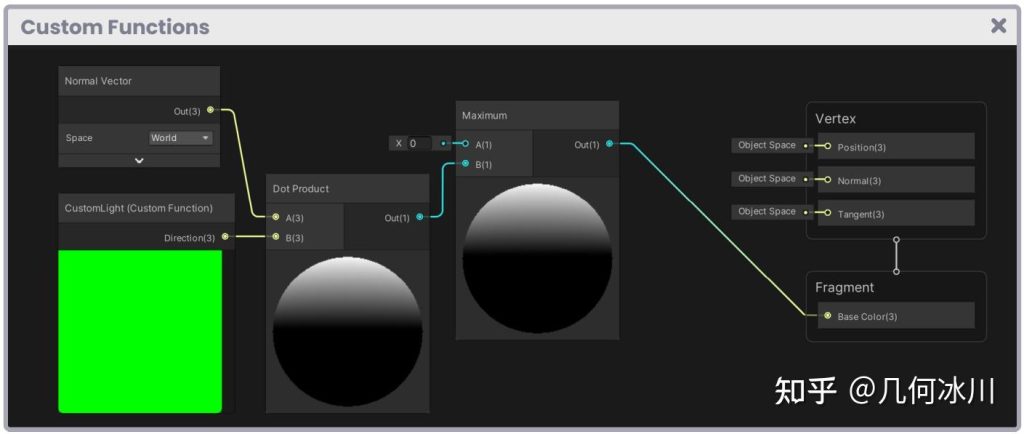Click the Base Color(3) label

pos(867,317)
